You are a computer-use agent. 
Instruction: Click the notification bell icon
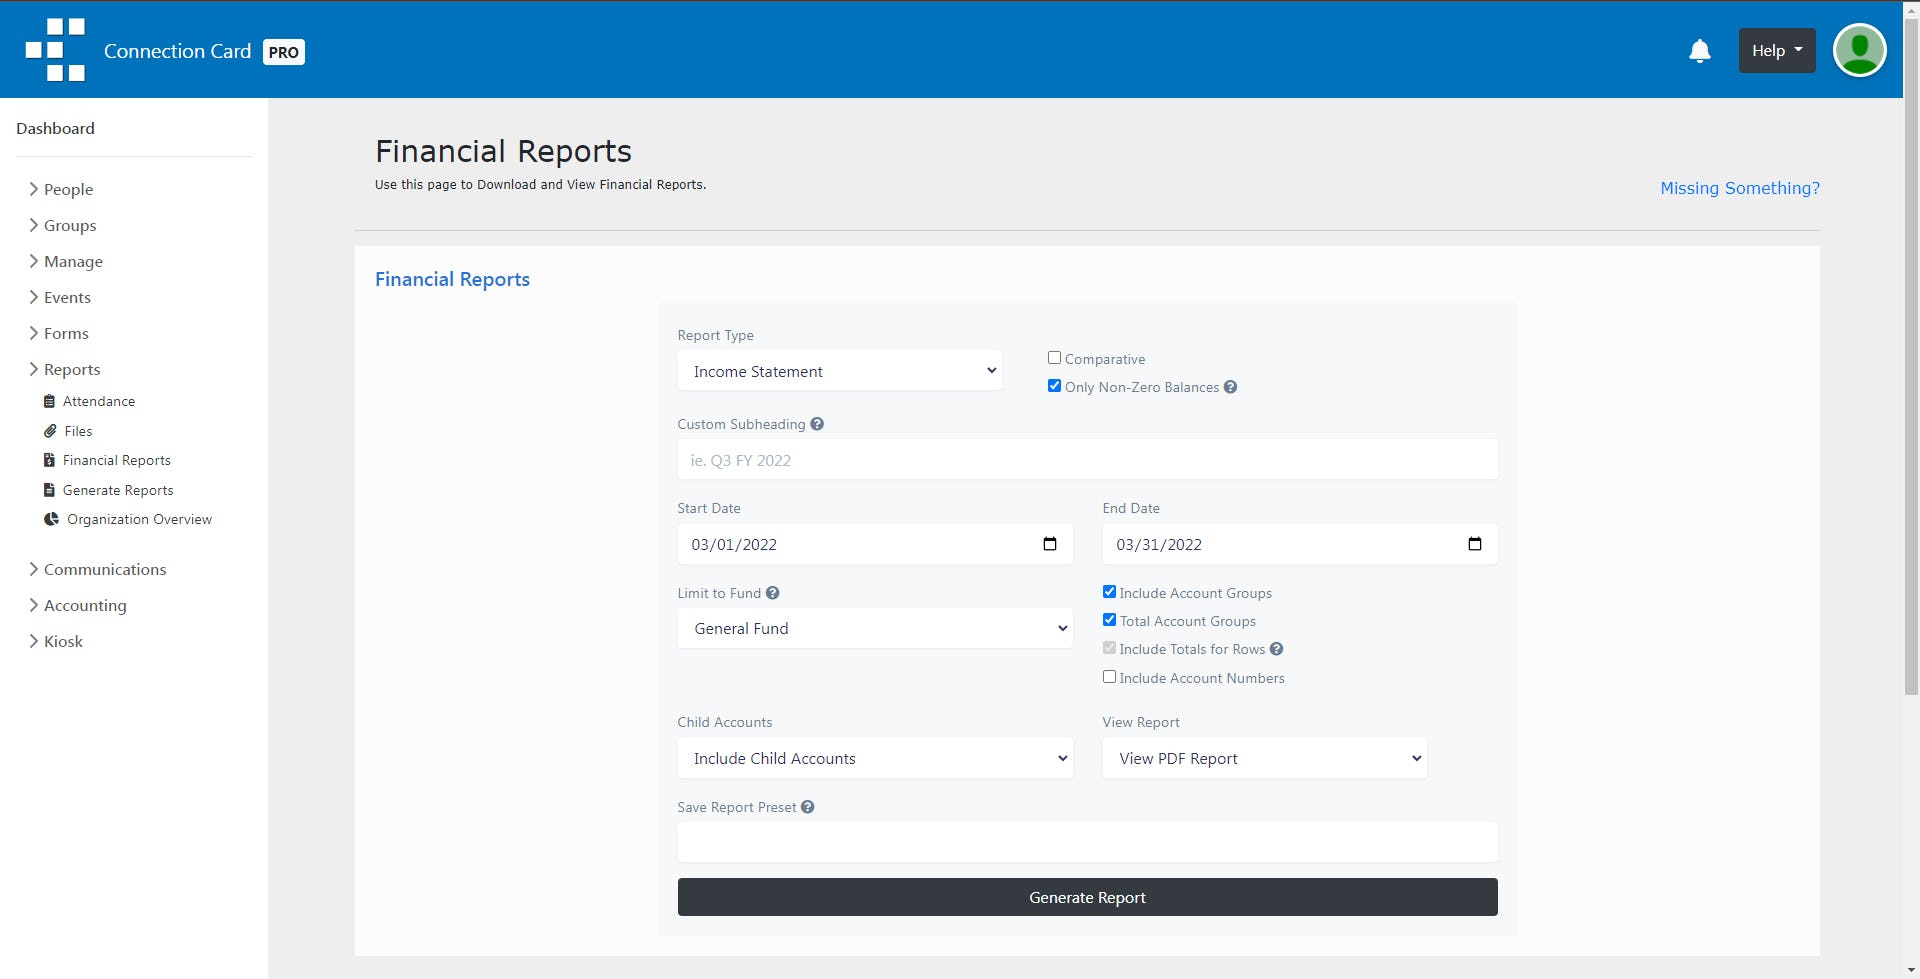point(1699,50)
